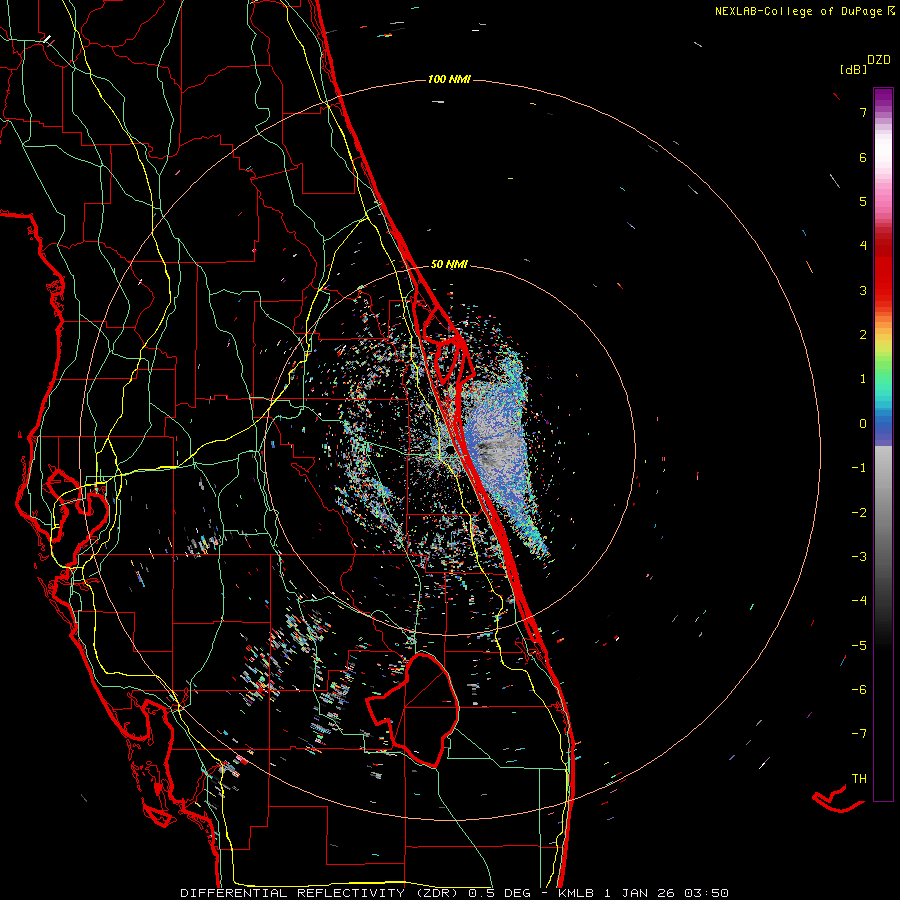
Task: Click the legend value "-4"
Action: pyautogui.click(x=859, y=601)
